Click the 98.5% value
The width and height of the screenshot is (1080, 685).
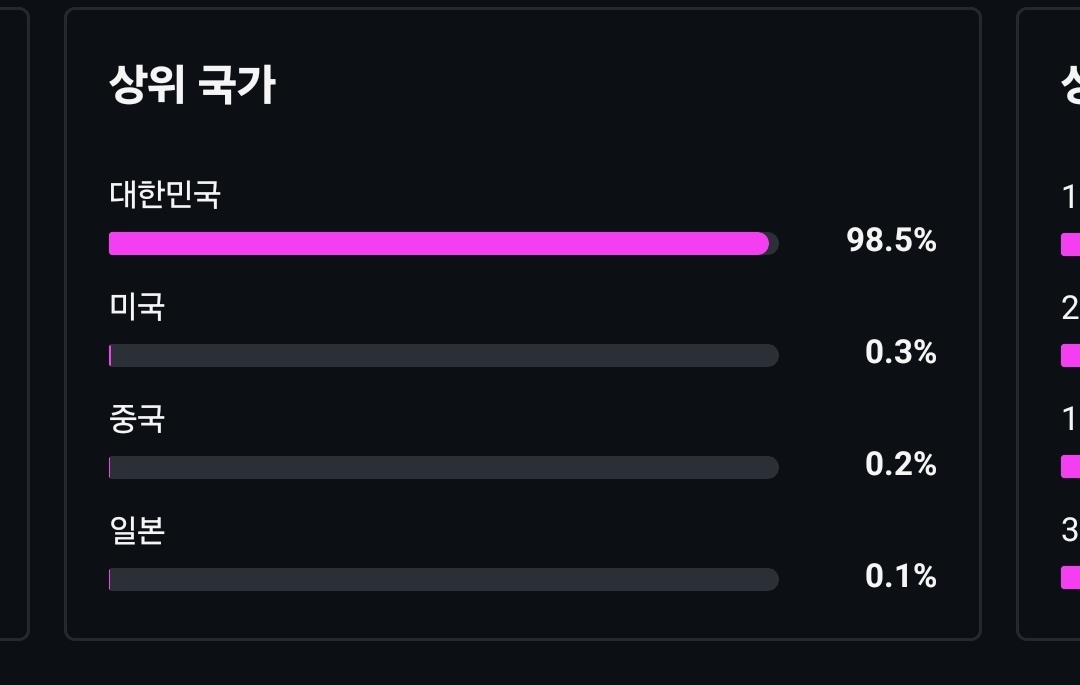click(891, 240)
